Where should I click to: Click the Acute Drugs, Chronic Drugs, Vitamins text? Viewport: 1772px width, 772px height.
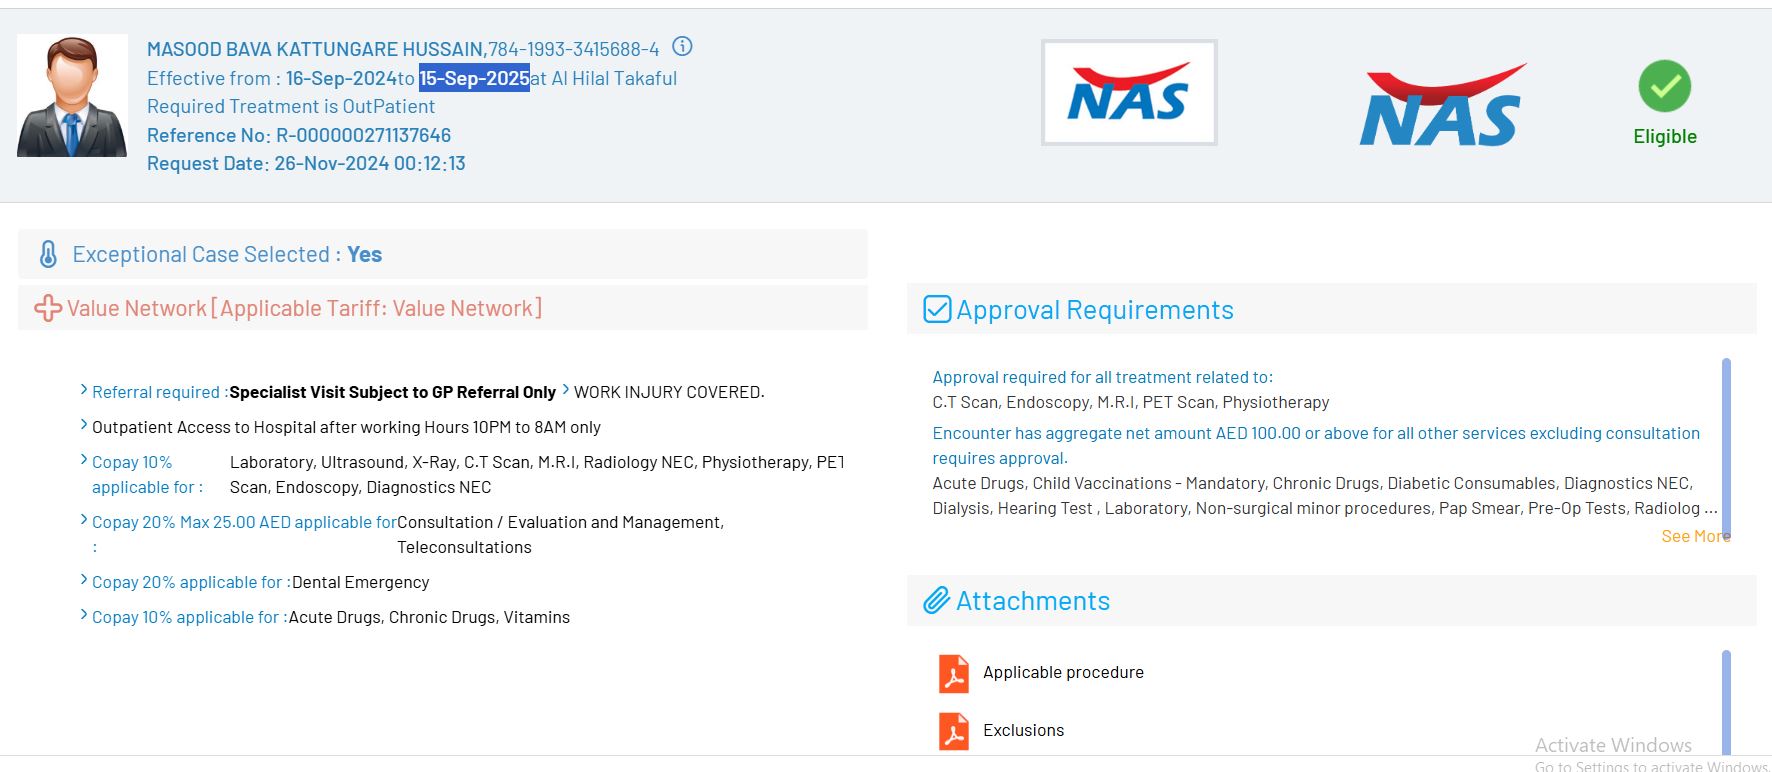(x=429, y=617)
